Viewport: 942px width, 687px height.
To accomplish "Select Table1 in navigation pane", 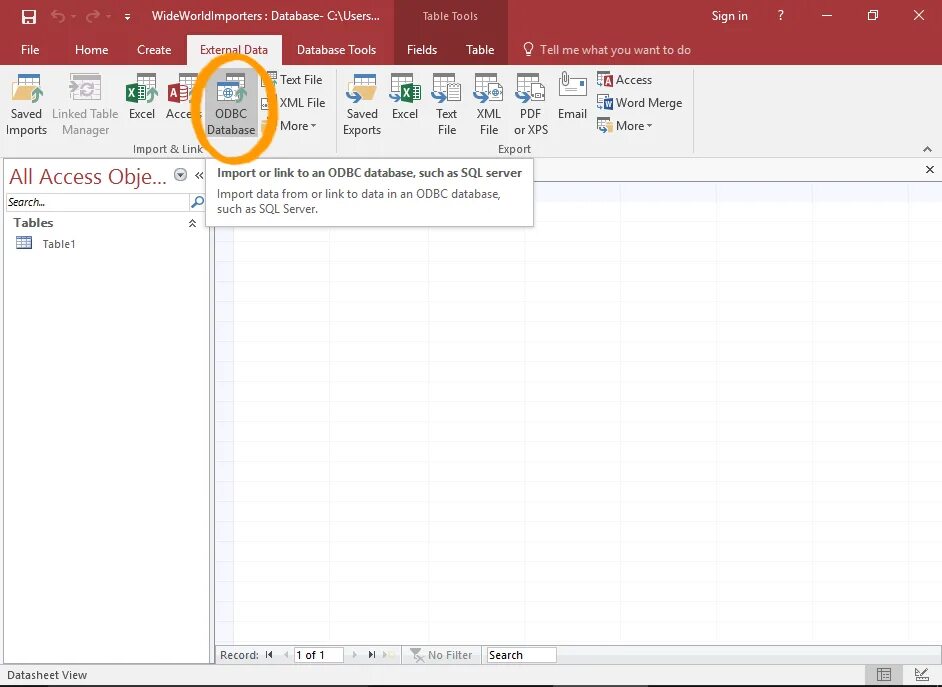I will pyautogui.click(x=59, y=244).
